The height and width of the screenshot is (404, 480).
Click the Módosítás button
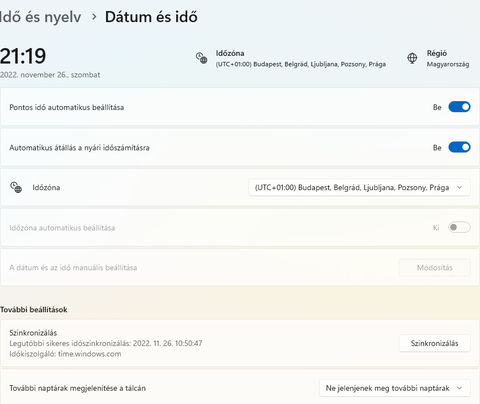coord(434,268)
